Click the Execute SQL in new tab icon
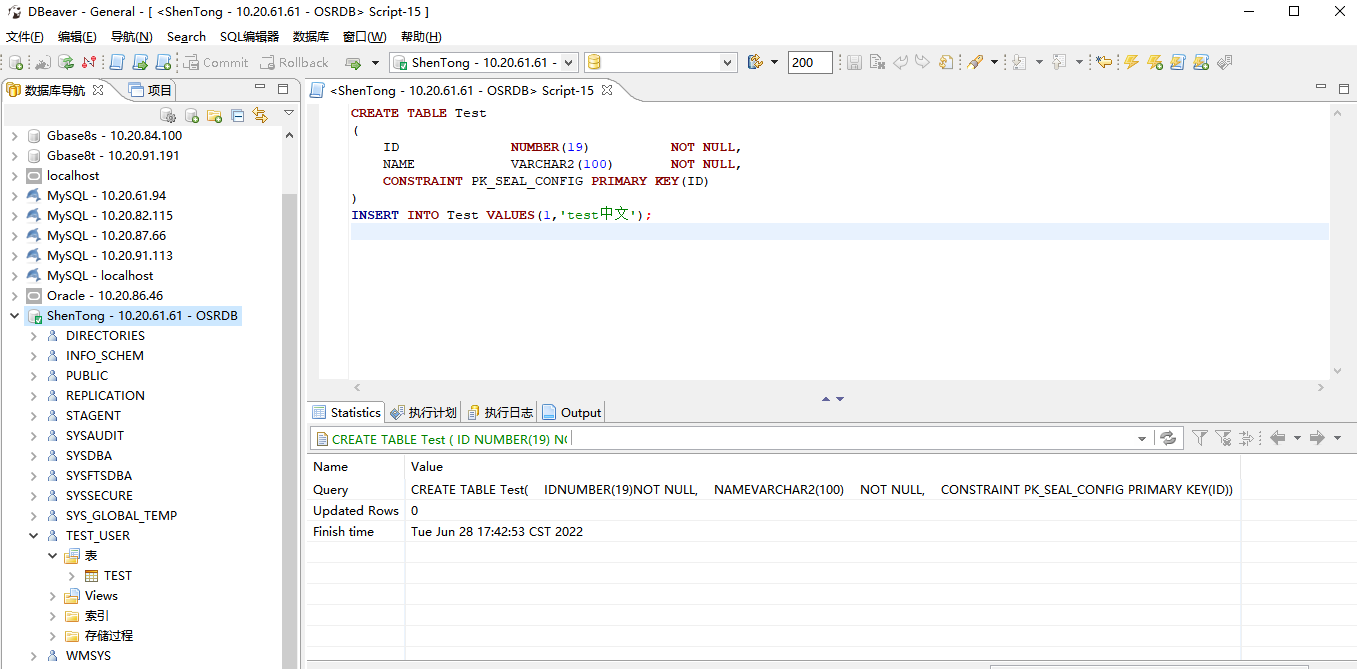Image resolution: width=1357 pixels, height=669 pixels. 1154,62
